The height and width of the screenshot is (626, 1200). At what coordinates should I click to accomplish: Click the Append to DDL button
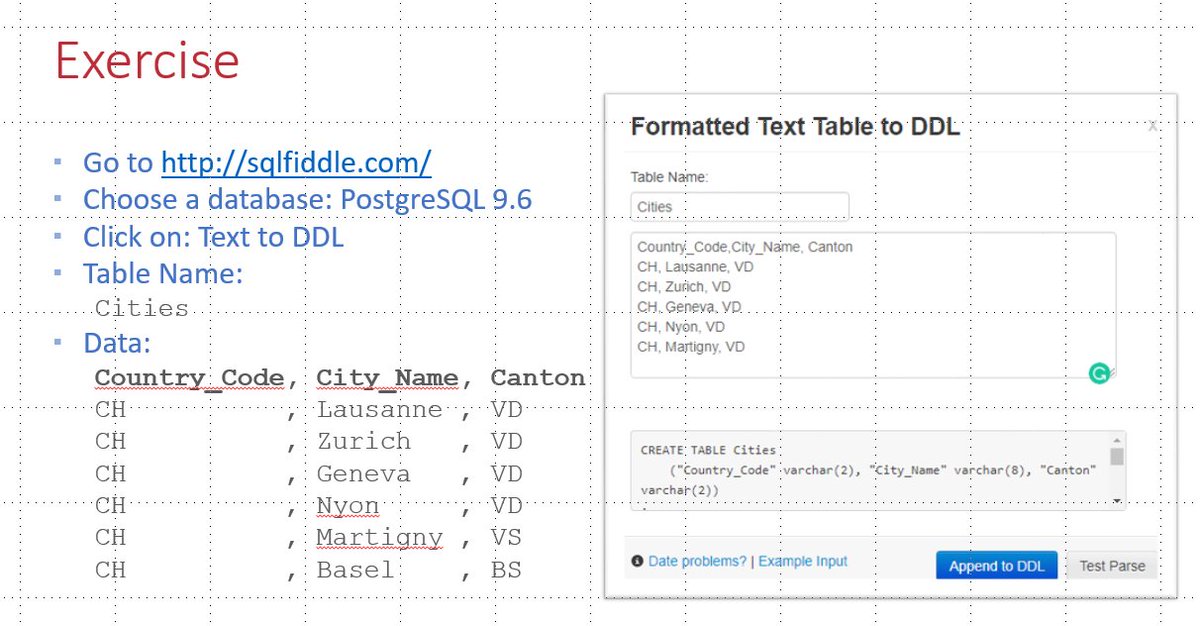996,566
